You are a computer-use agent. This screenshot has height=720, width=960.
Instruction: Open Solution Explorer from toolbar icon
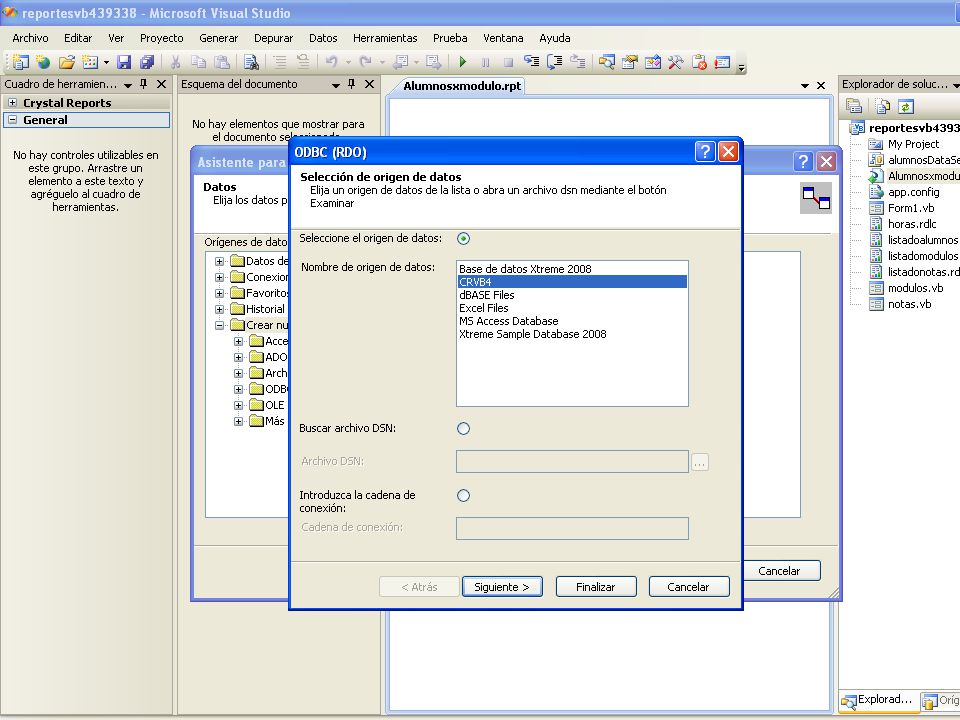607,62
